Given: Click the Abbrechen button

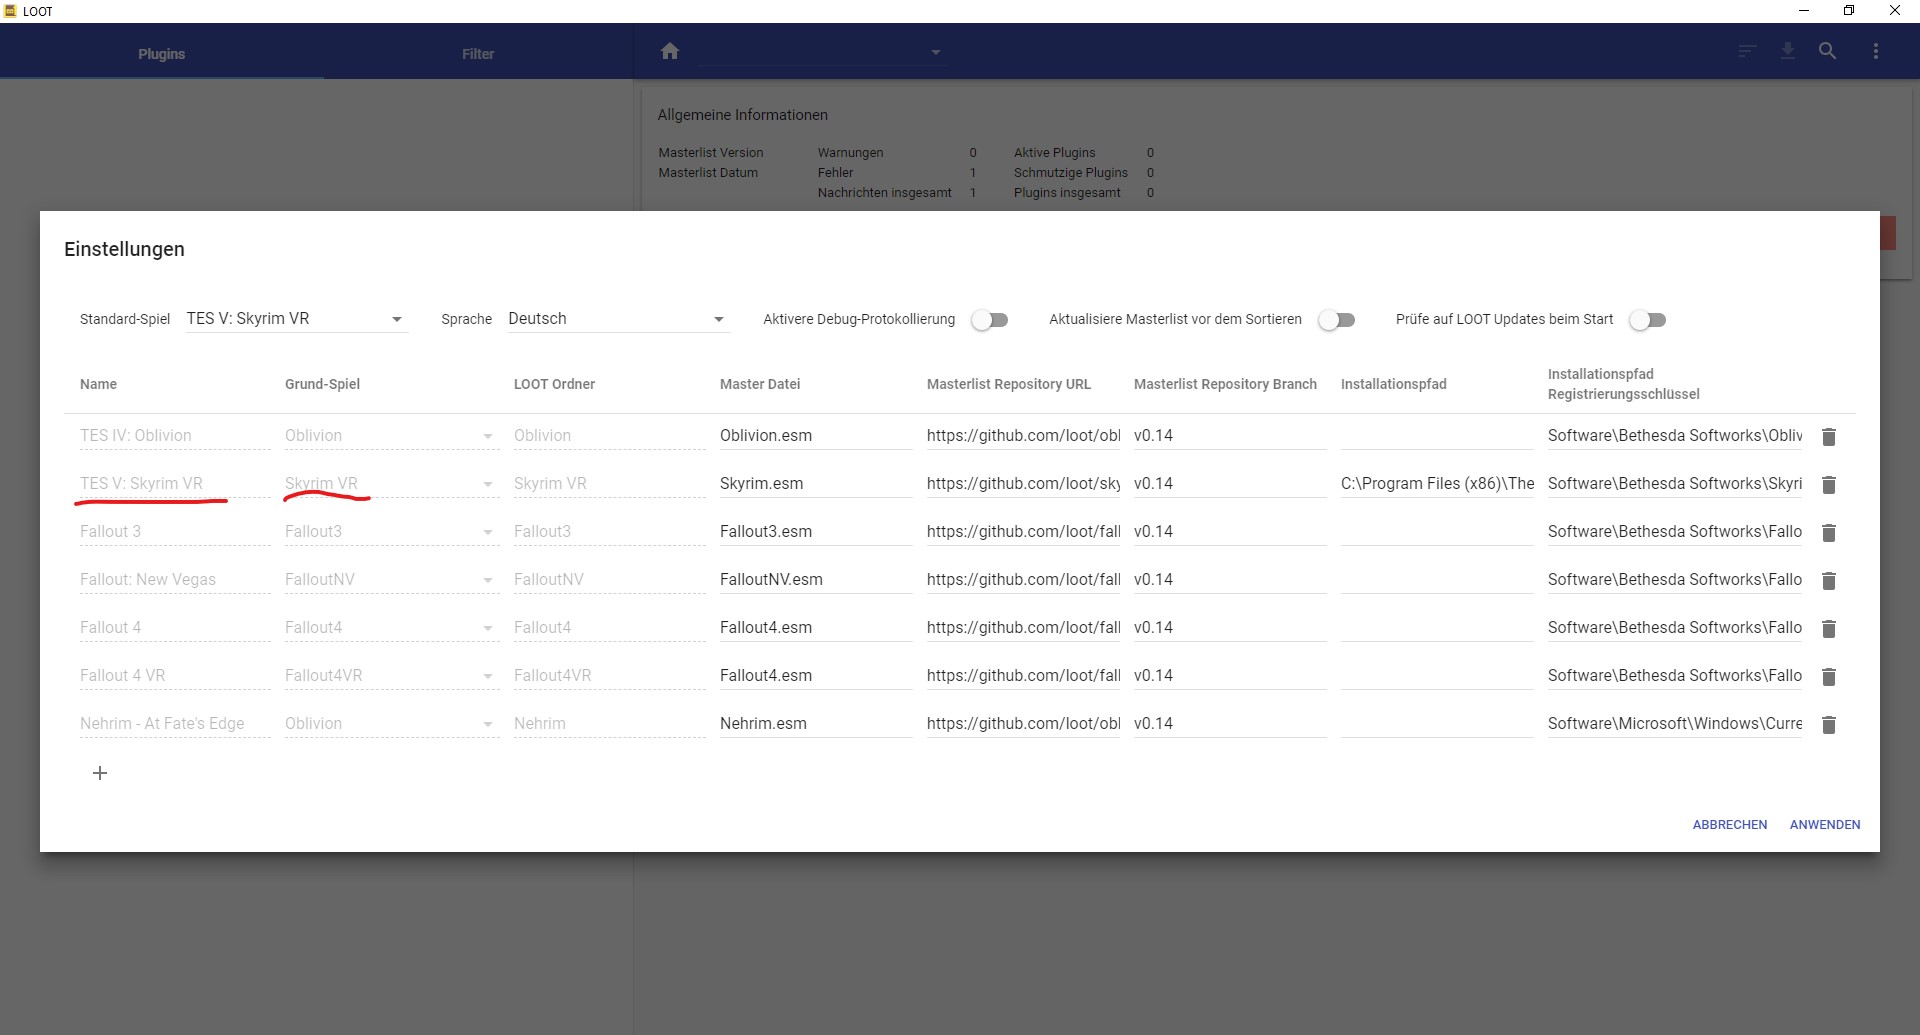Looking at the screenshot, I should click(x=1729, y=825).
